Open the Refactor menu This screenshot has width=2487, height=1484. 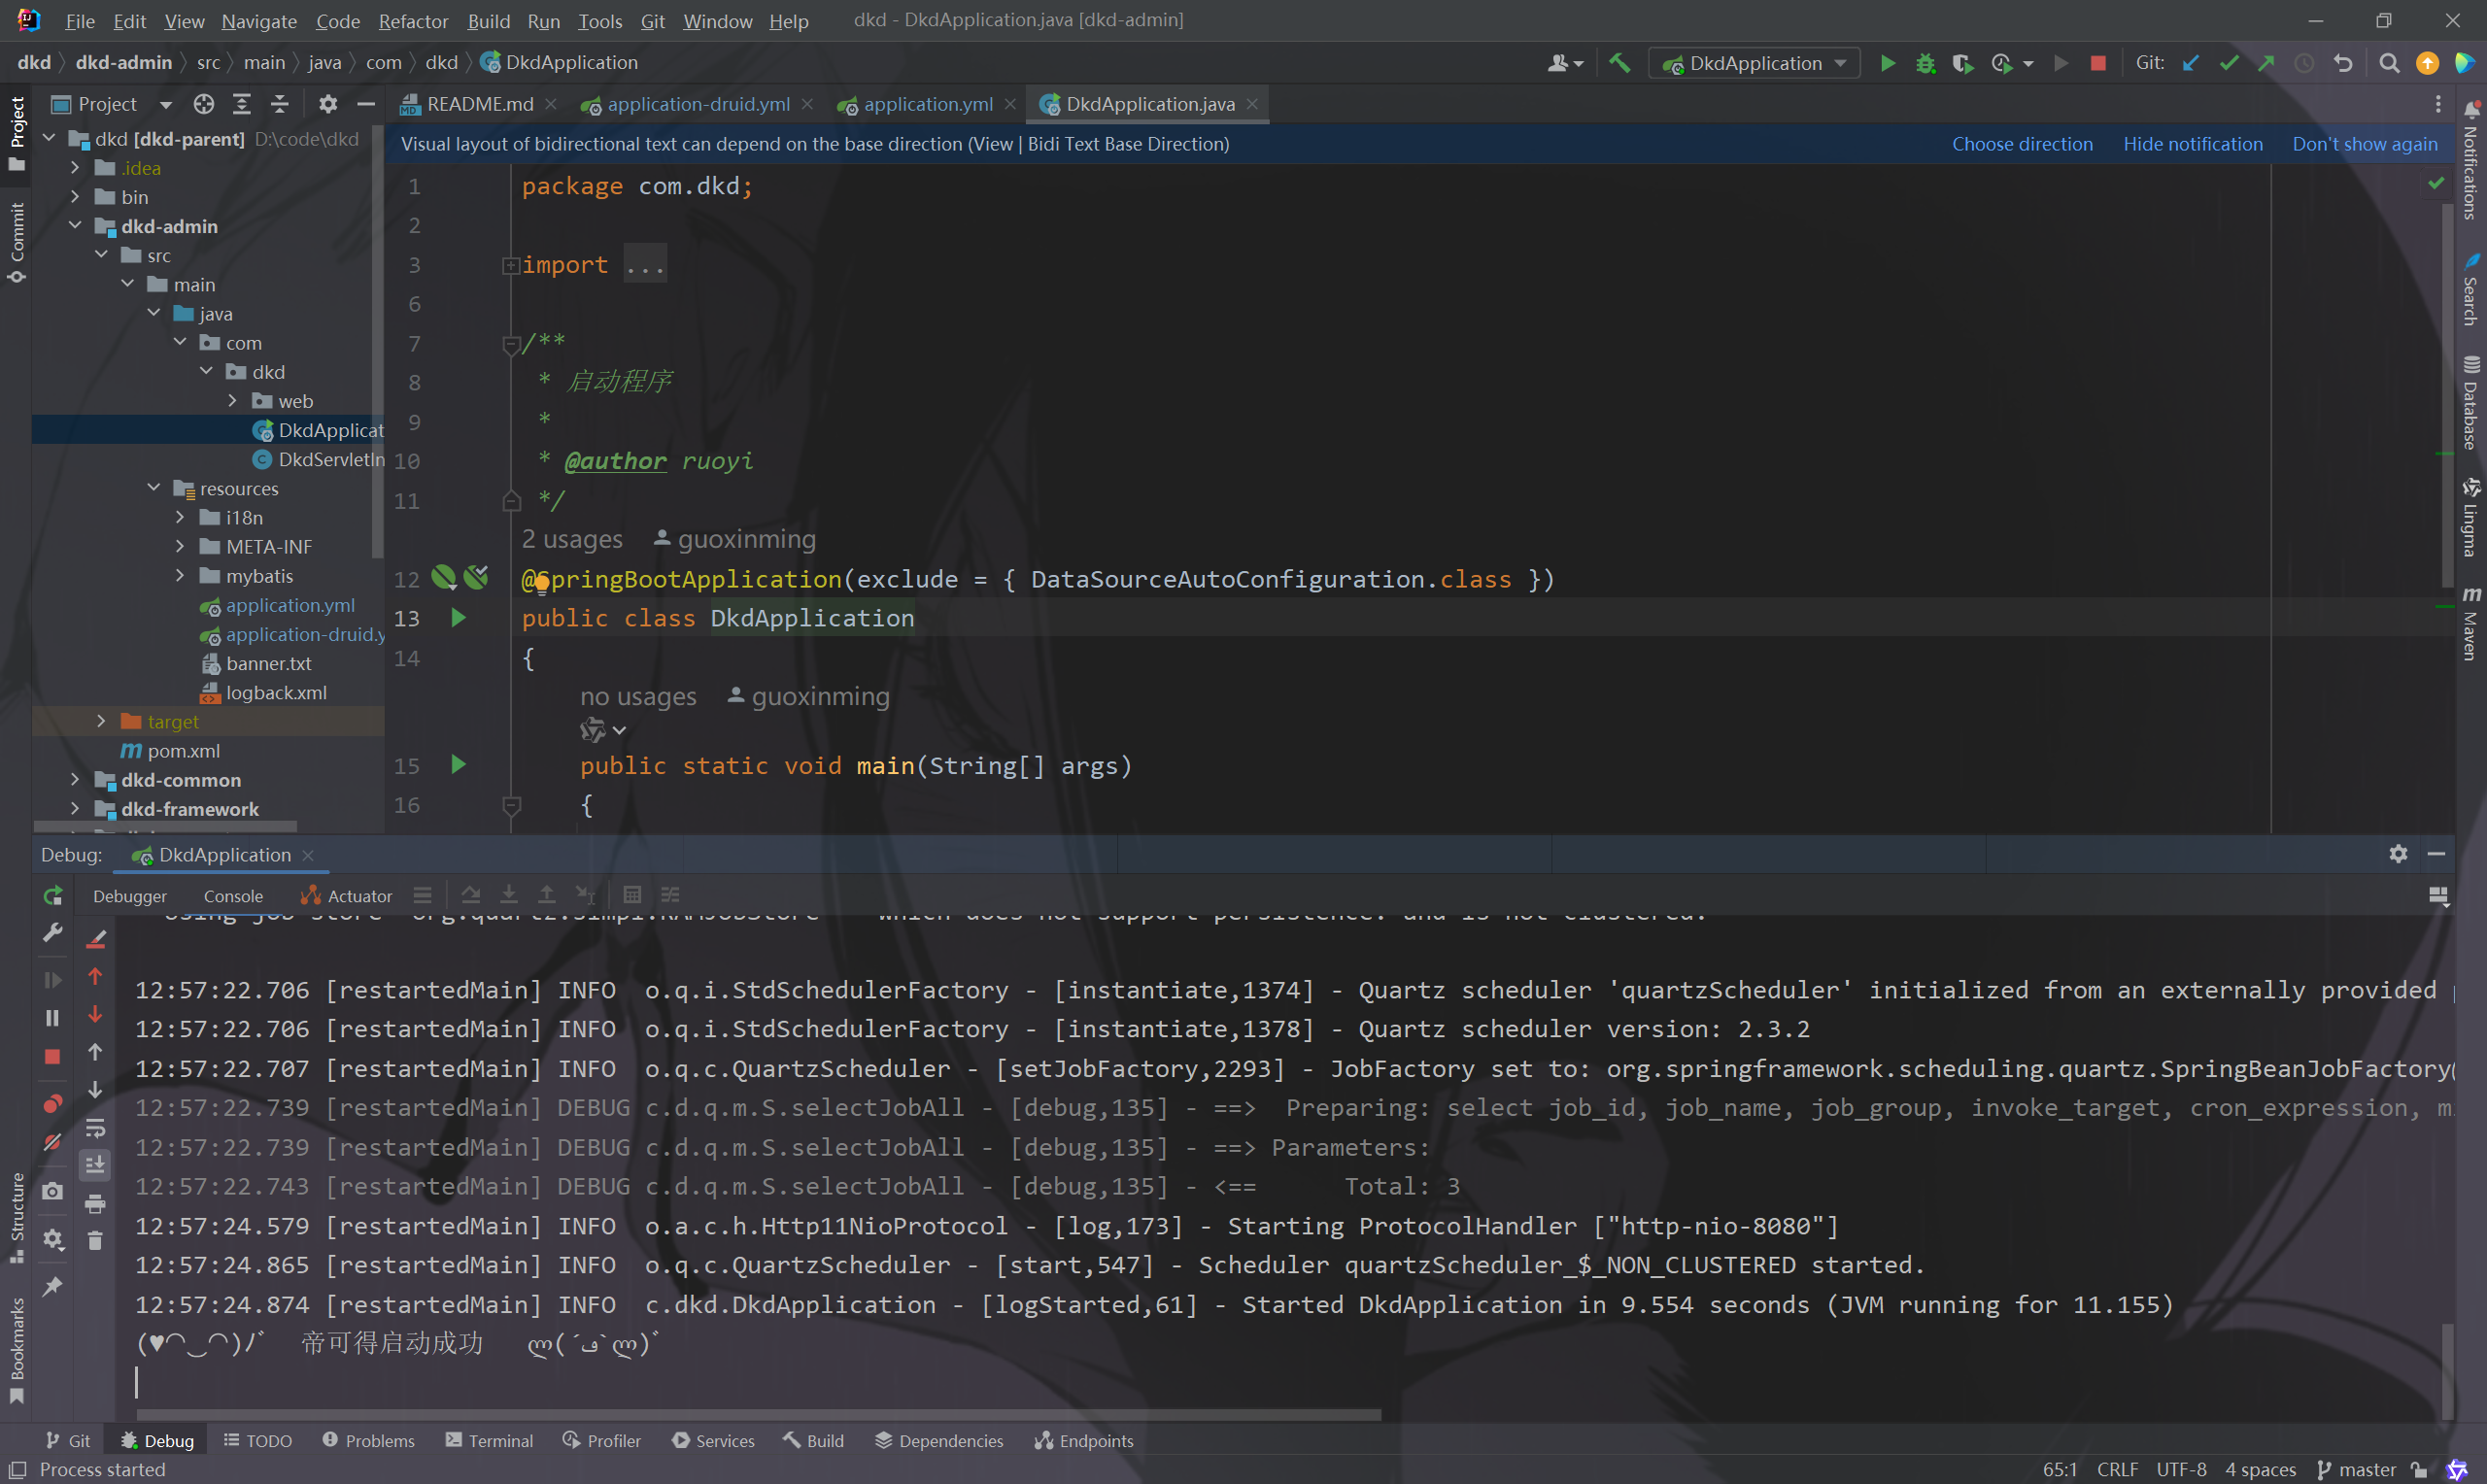pos(412,21)
